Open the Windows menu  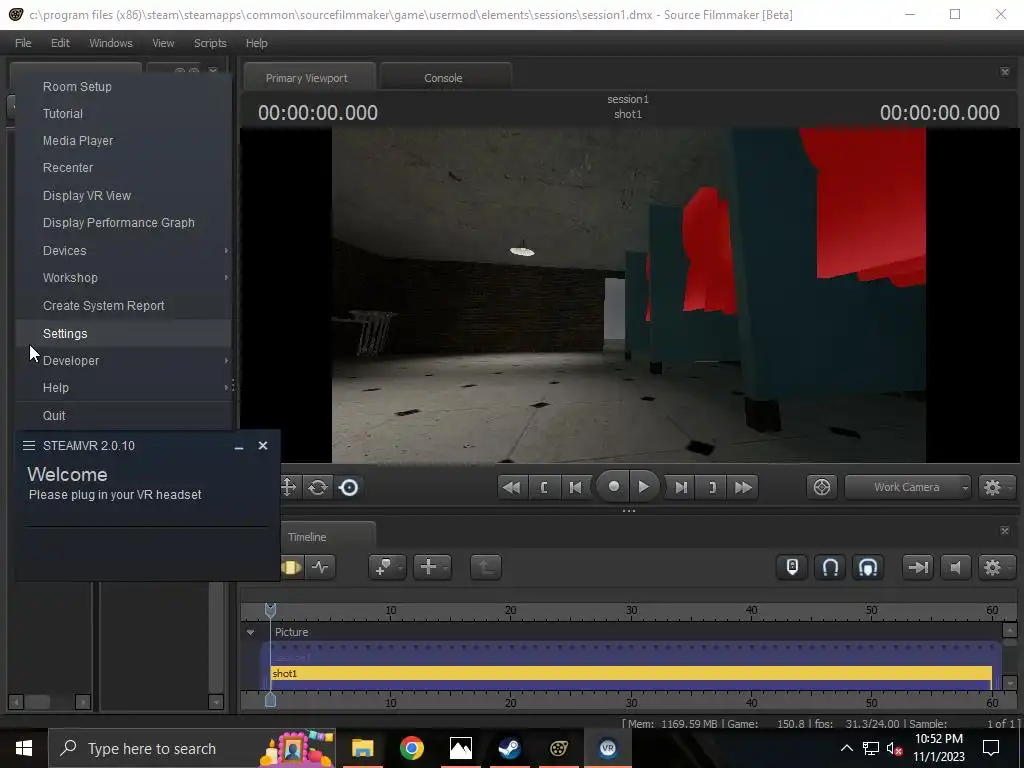pos(110,43)
